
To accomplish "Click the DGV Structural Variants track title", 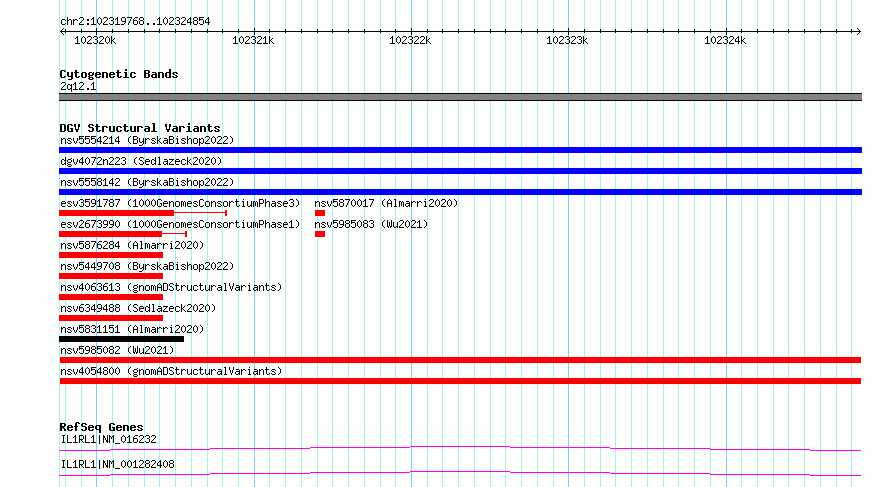I will (140, 128).
